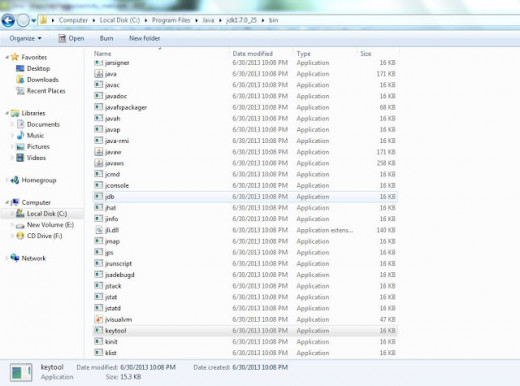Click the Open toolbar button
The width and height of the screenshot is (520, 386).
pyautogui.click(x=71, y=38)
